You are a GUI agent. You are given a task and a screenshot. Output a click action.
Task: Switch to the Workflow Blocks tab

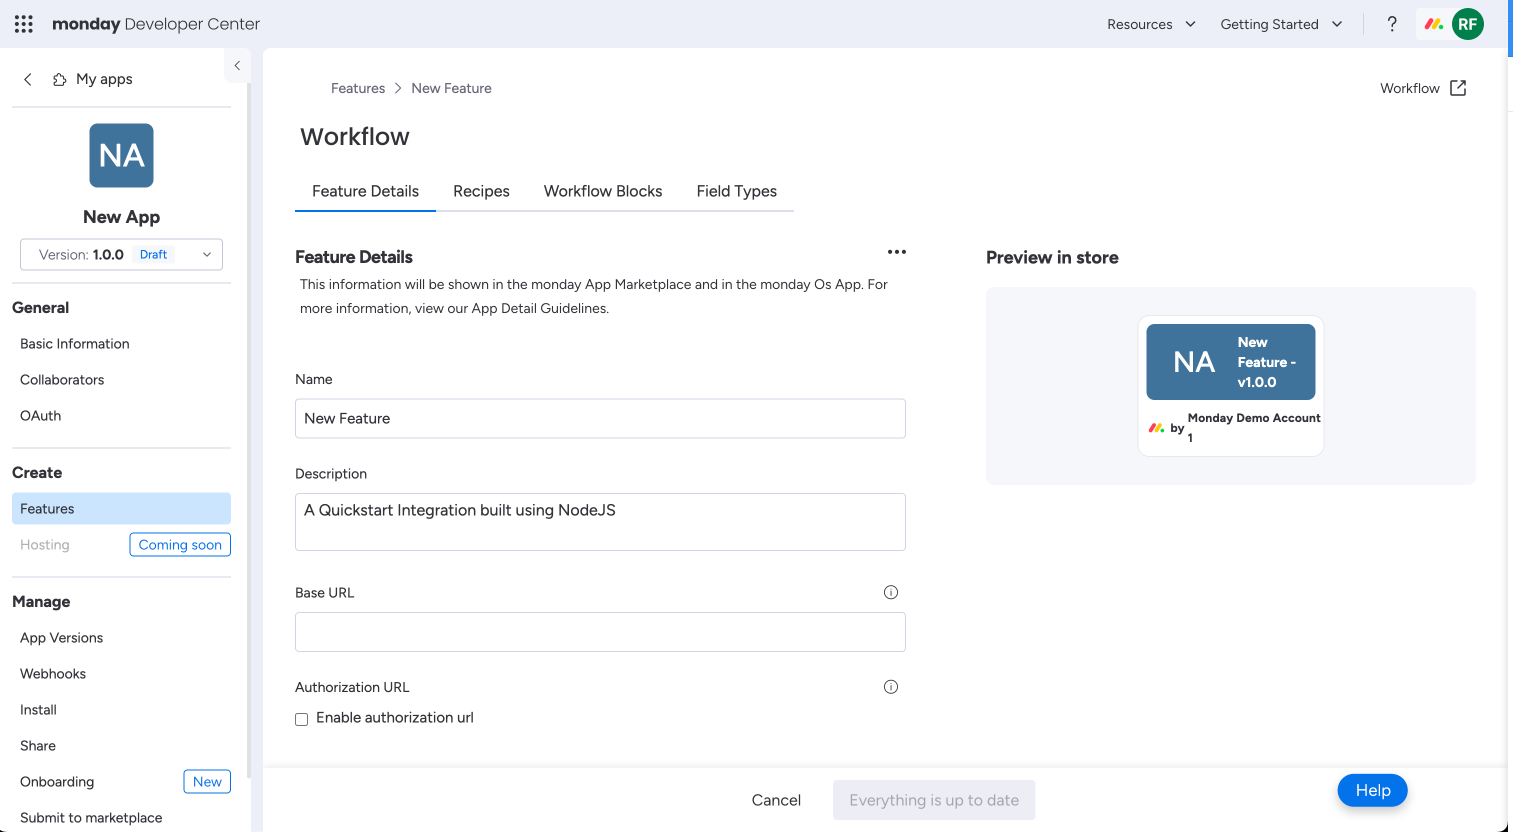pos(603,191)
